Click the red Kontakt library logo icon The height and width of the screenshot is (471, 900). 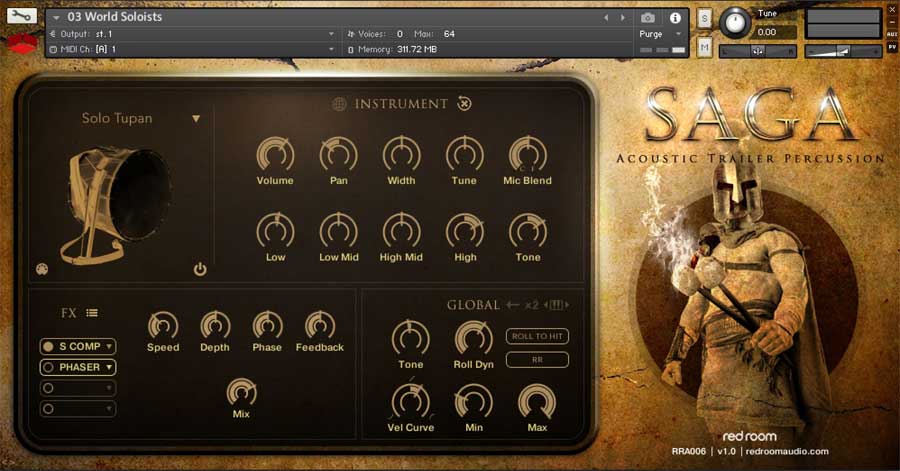pyautogui.click(x=22, y=42)
